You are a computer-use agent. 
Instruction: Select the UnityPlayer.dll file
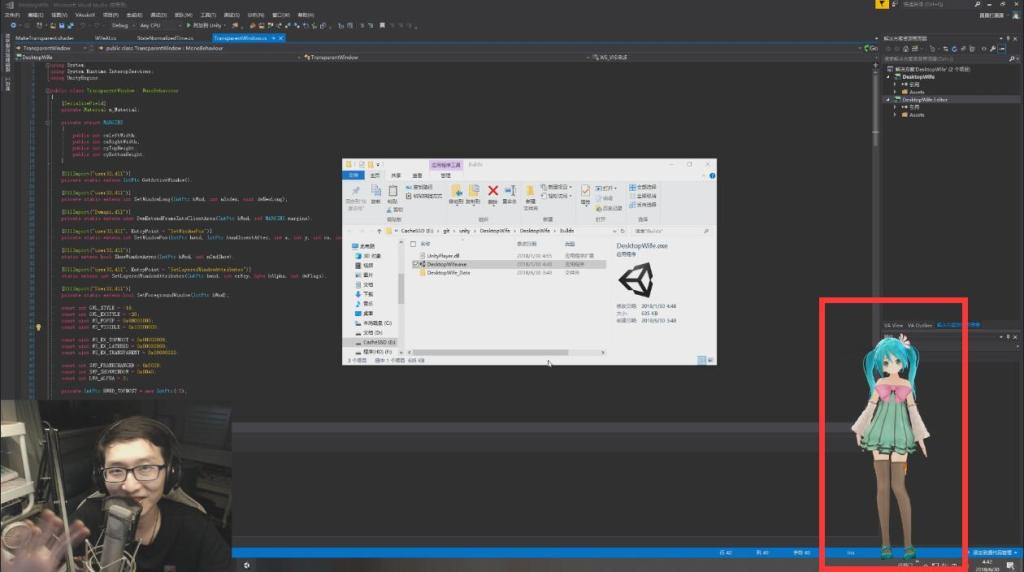443,256
